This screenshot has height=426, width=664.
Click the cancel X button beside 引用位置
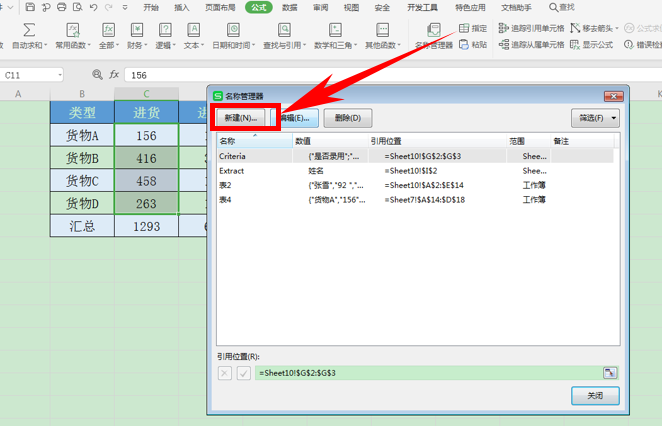pyautogui.click(x=224, y=373)
